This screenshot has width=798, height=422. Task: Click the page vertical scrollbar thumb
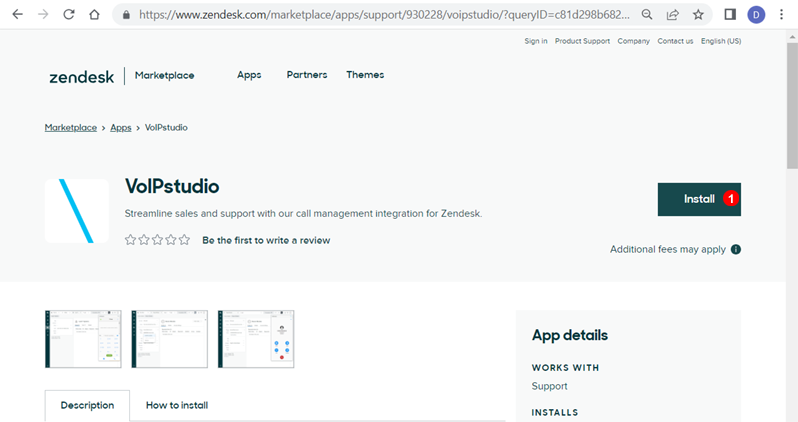[792, 107]
